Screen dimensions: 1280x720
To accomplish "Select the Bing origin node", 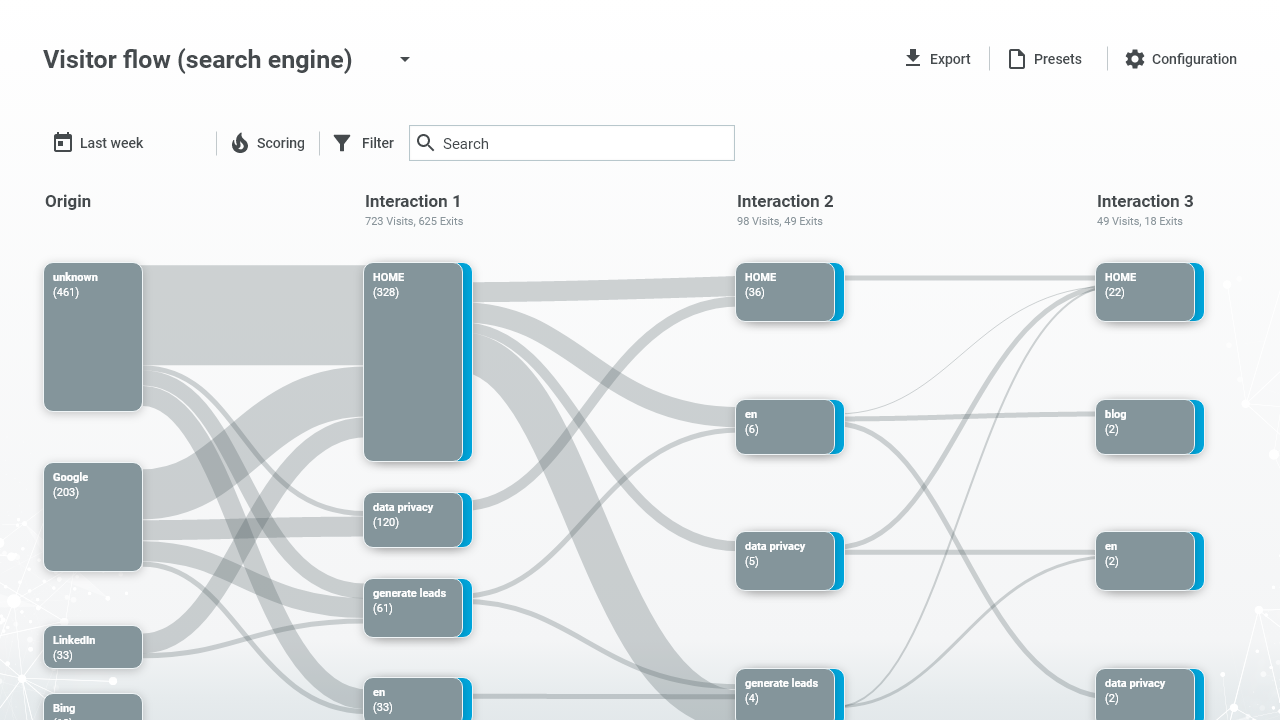I will coord(93,707).
